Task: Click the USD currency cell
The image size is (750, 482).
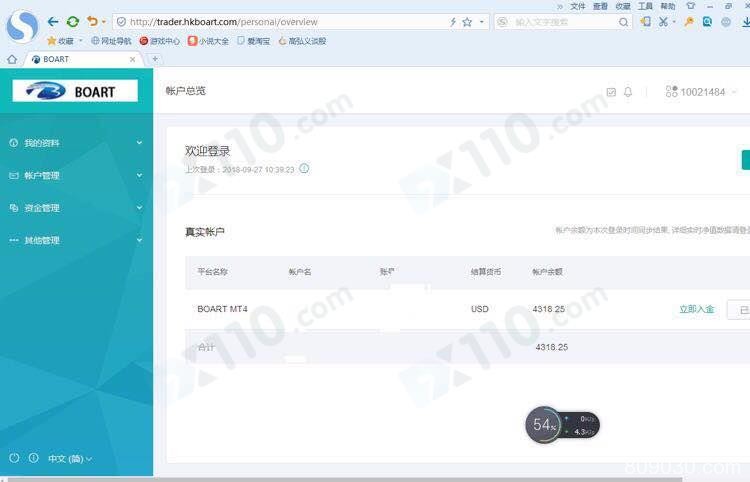Action: [480, 309]
